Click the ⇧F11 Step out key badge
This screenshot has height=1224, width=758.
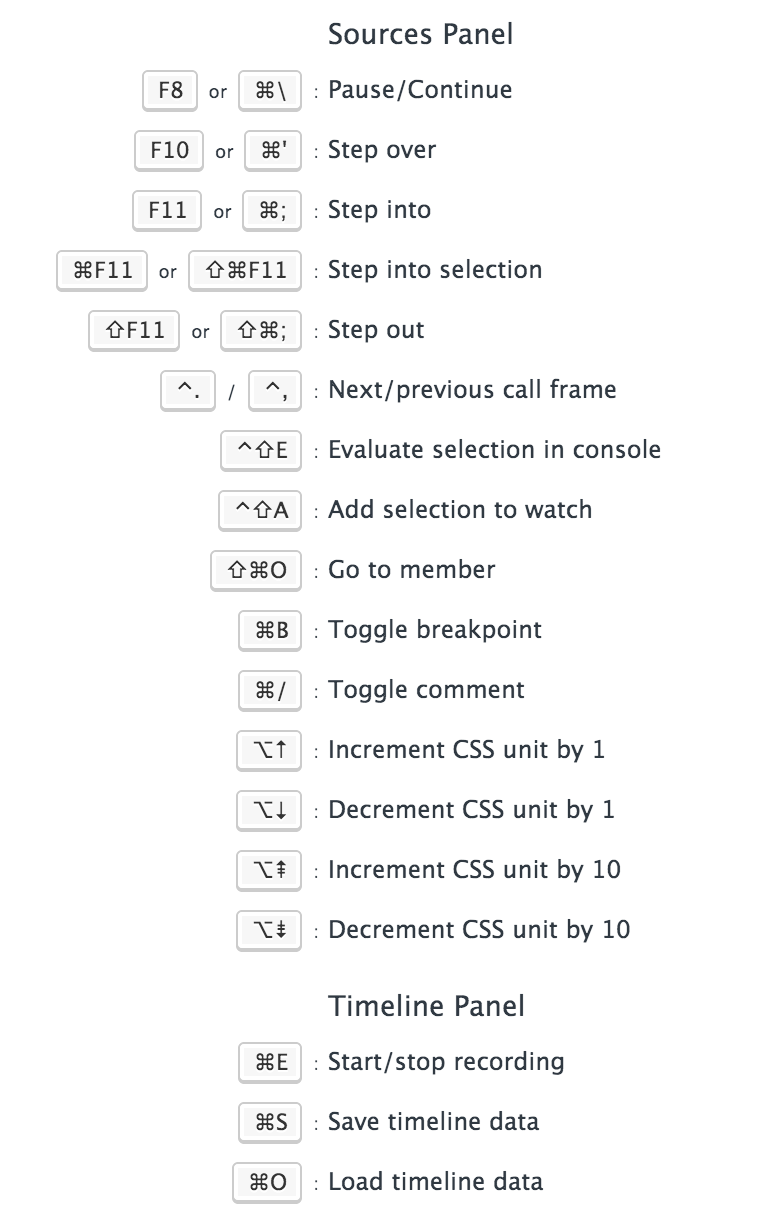[x=134, y=330]
